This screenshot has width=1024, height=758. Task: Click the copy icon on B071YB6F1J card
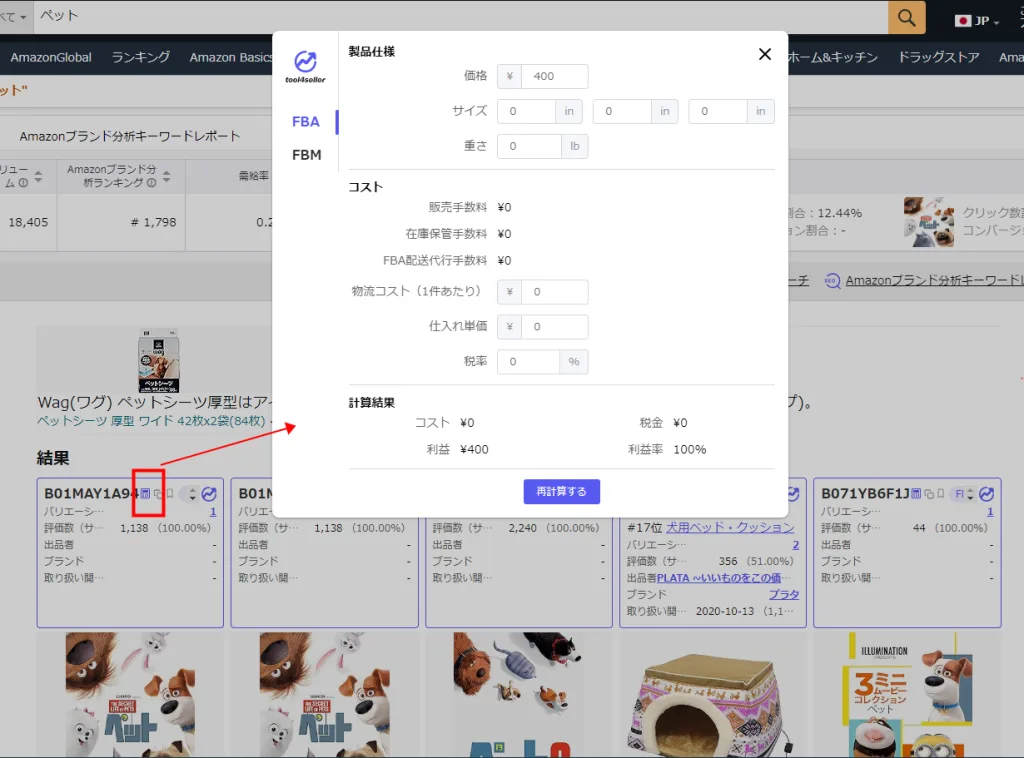[929, 494]
